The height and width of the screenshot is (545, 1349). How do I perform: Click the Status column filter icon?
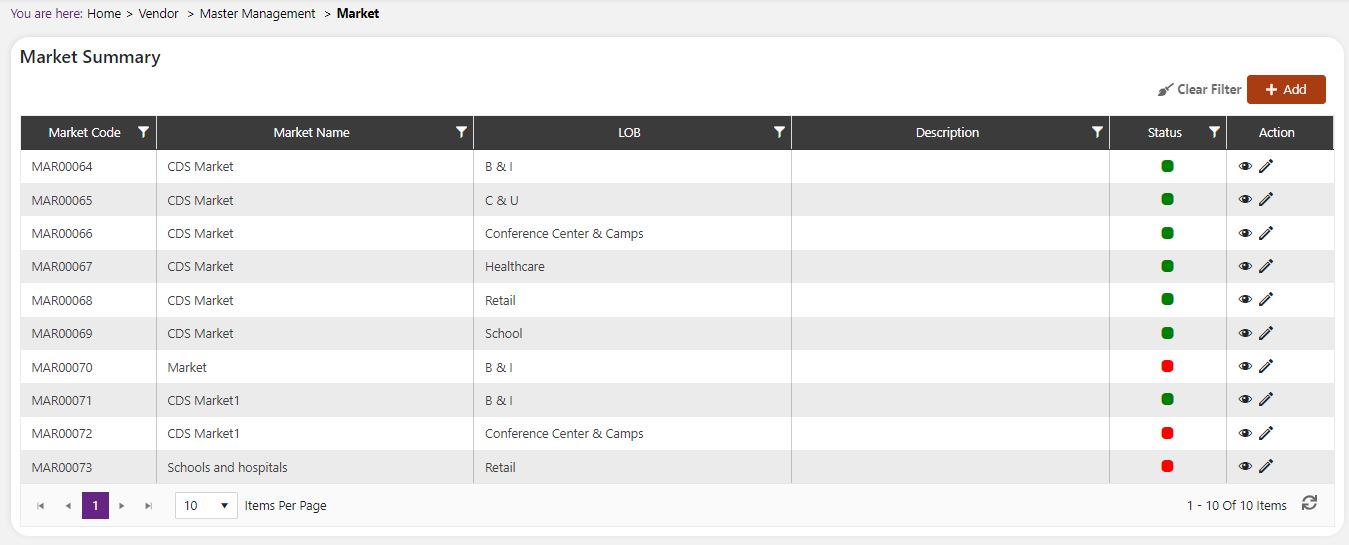coord(1214,132)
